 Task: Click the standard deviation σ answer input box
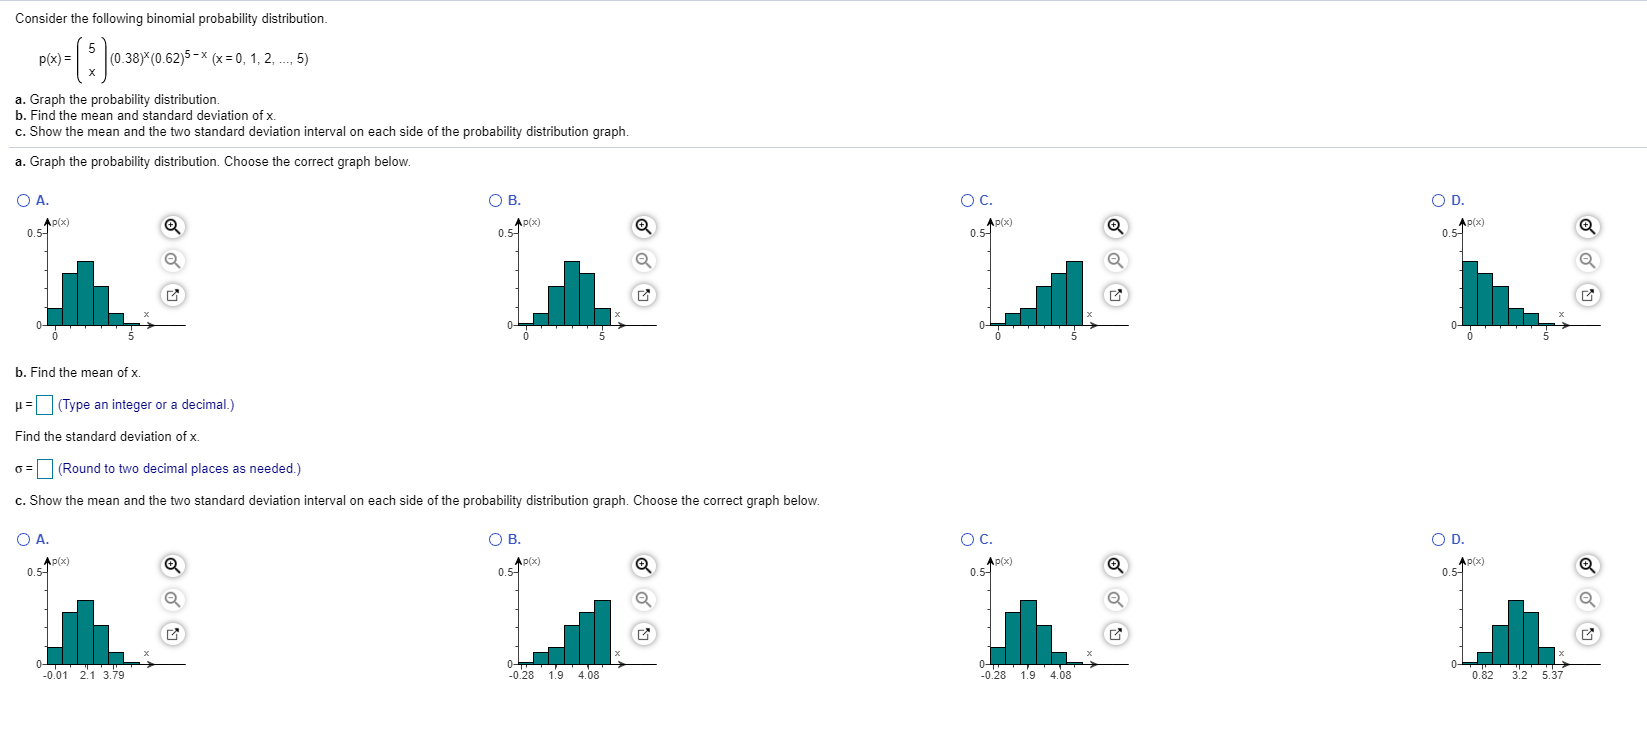coord(44,468)
